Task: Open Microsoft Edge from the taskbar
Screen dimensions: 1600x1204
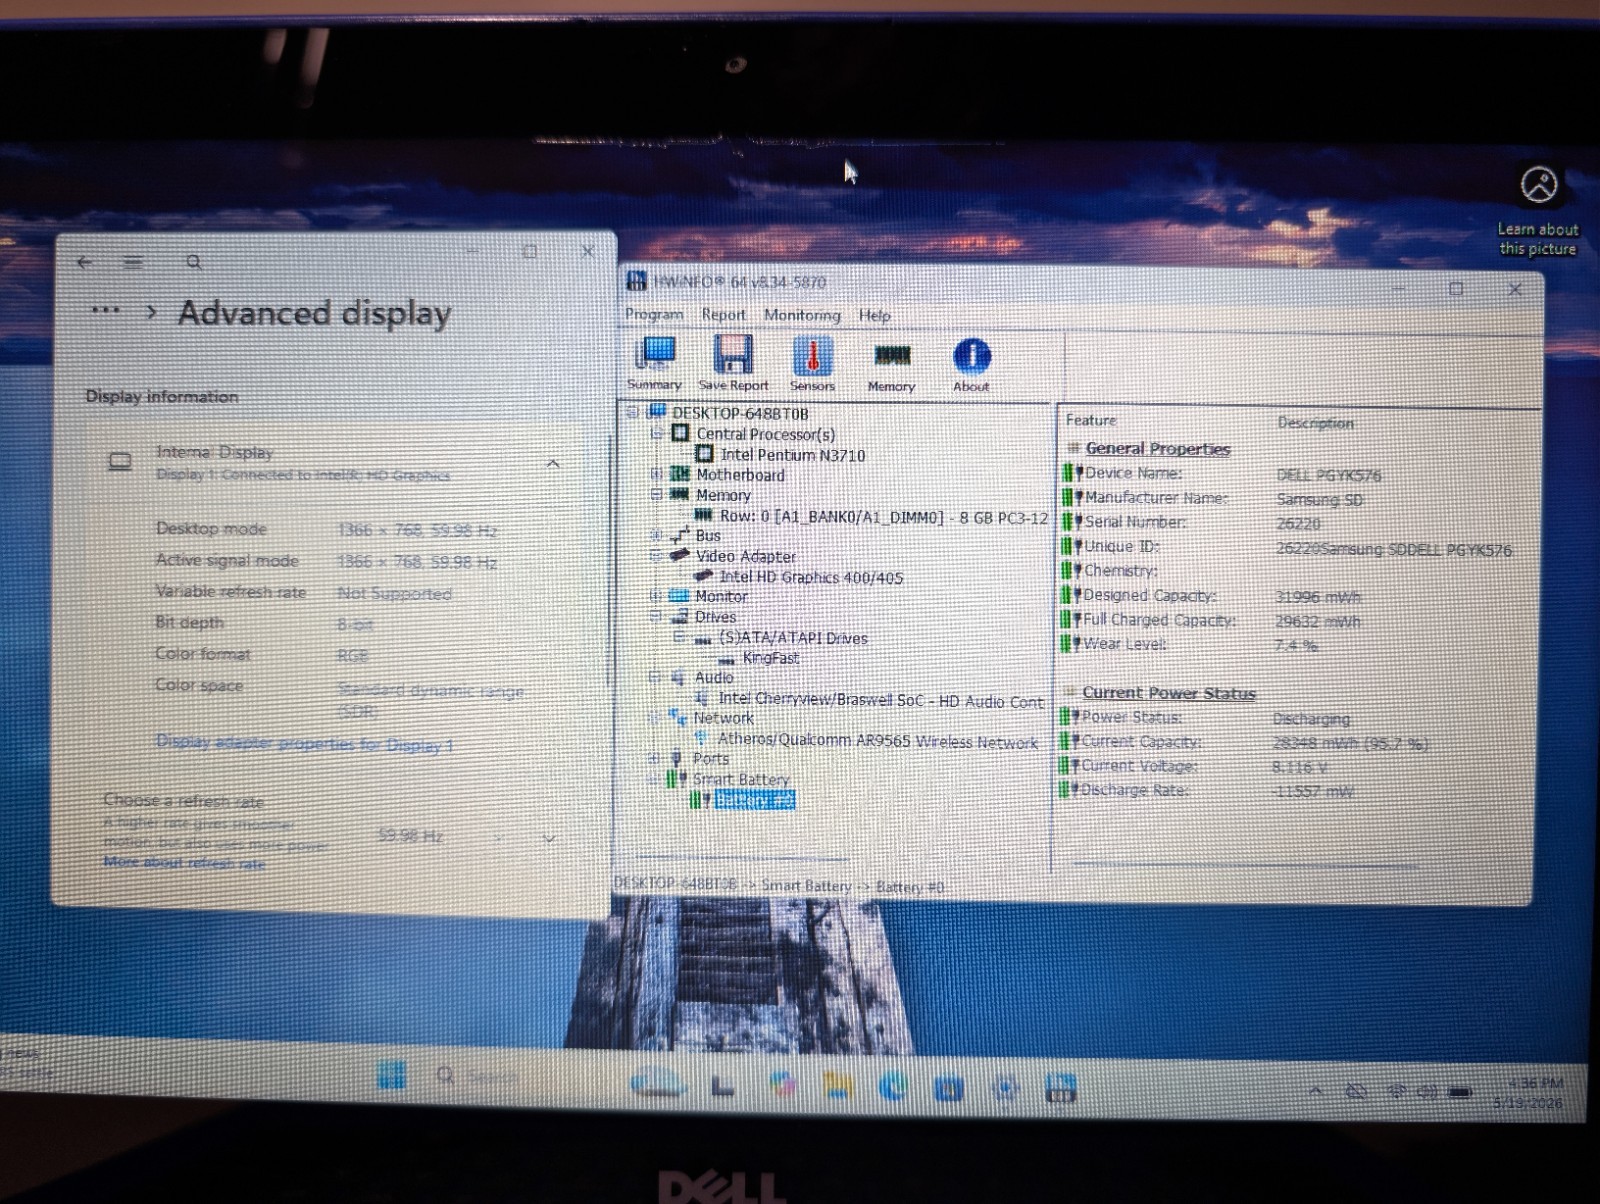Action: pyautogui.click(x=893, y=1087)
